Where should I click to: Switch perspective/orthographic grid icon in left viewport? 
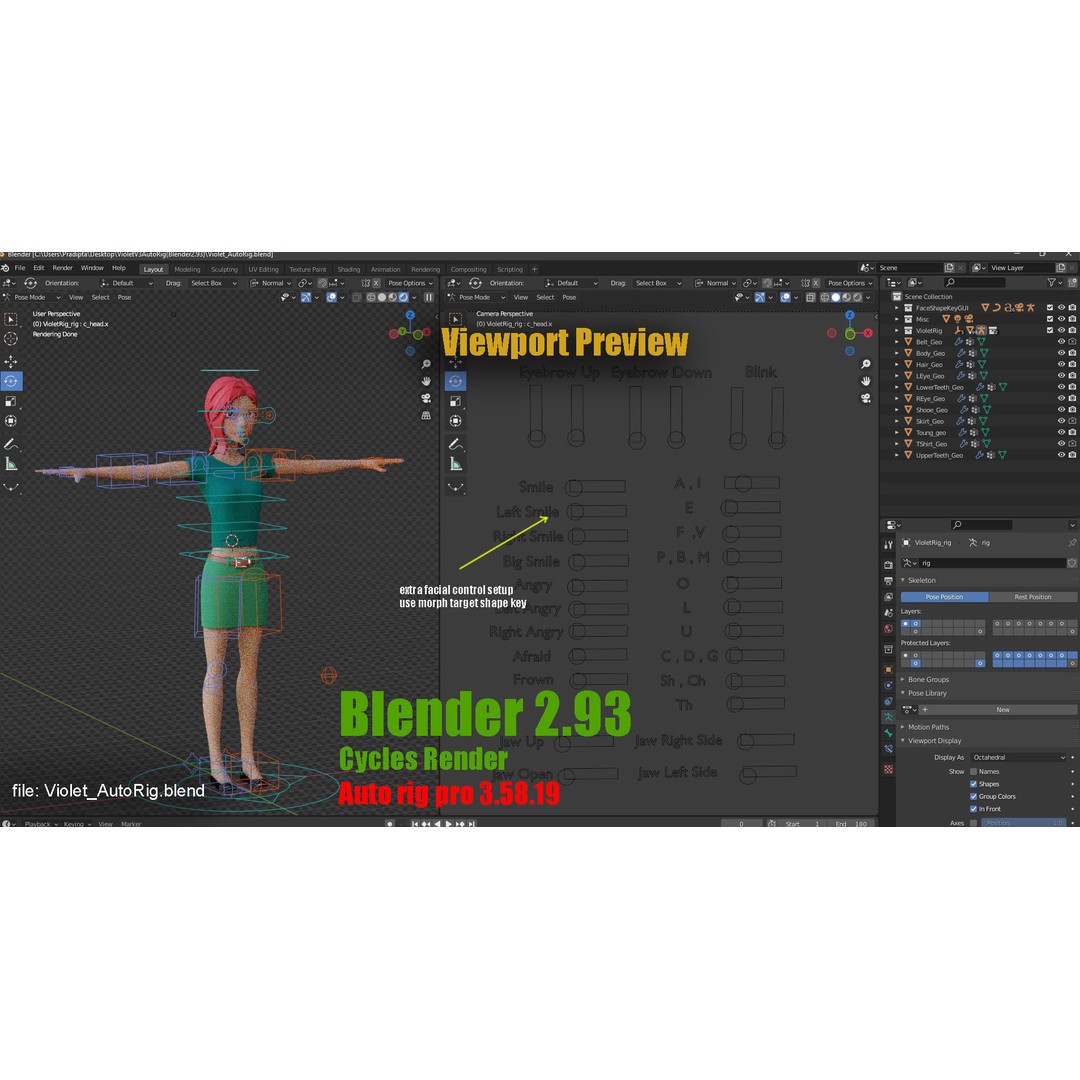[x=426, y=415]
